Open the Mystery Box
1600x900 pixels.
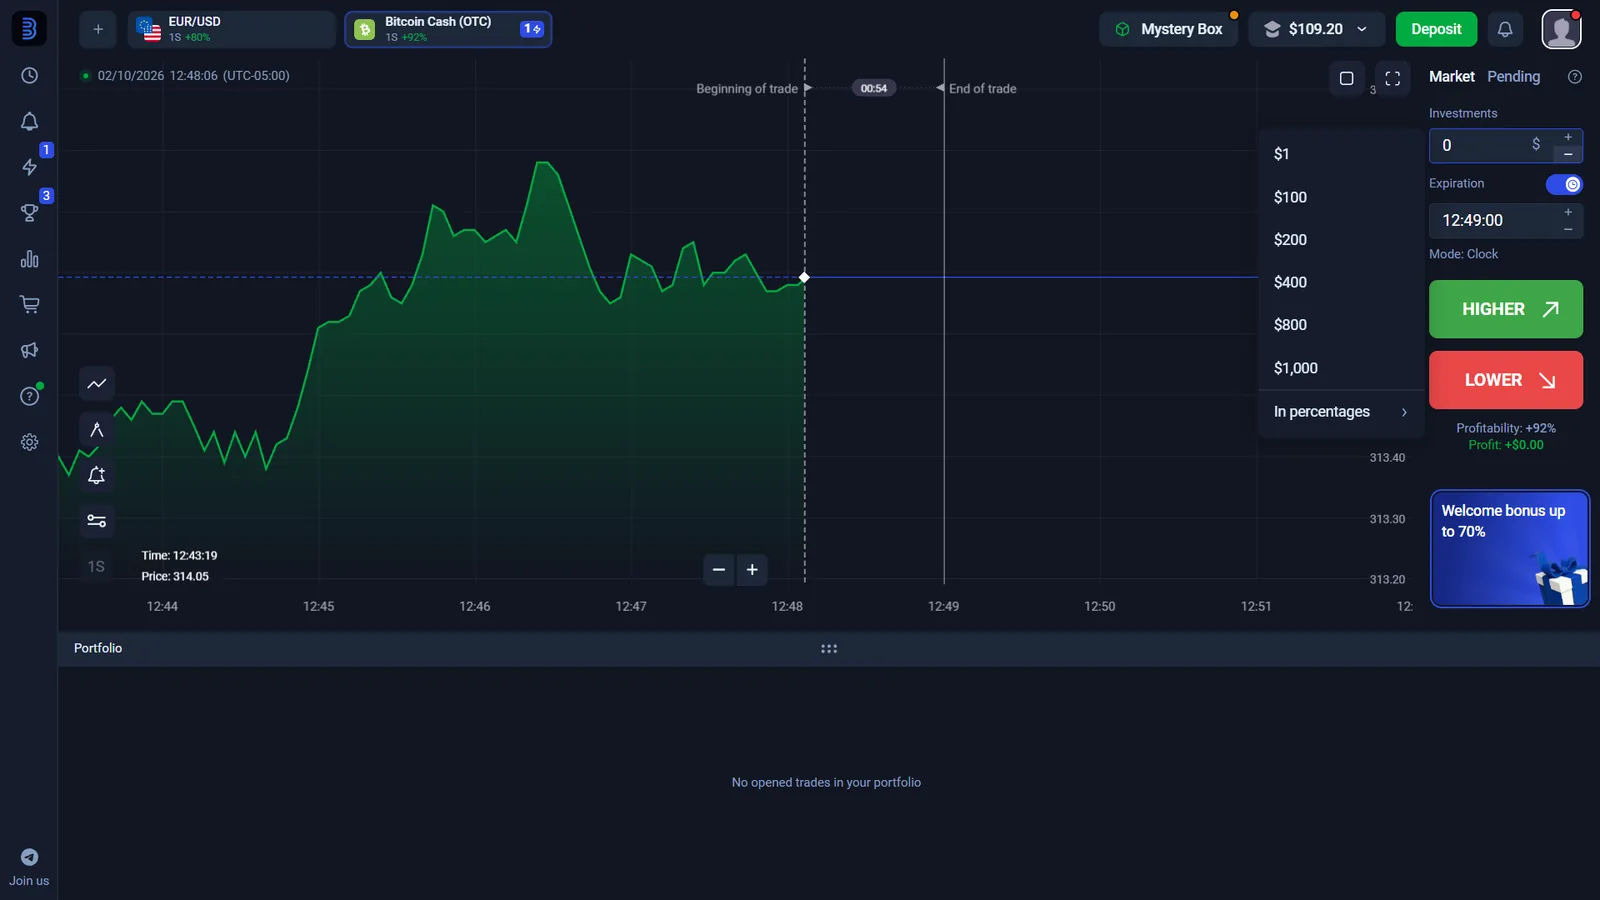point(1169,29)
